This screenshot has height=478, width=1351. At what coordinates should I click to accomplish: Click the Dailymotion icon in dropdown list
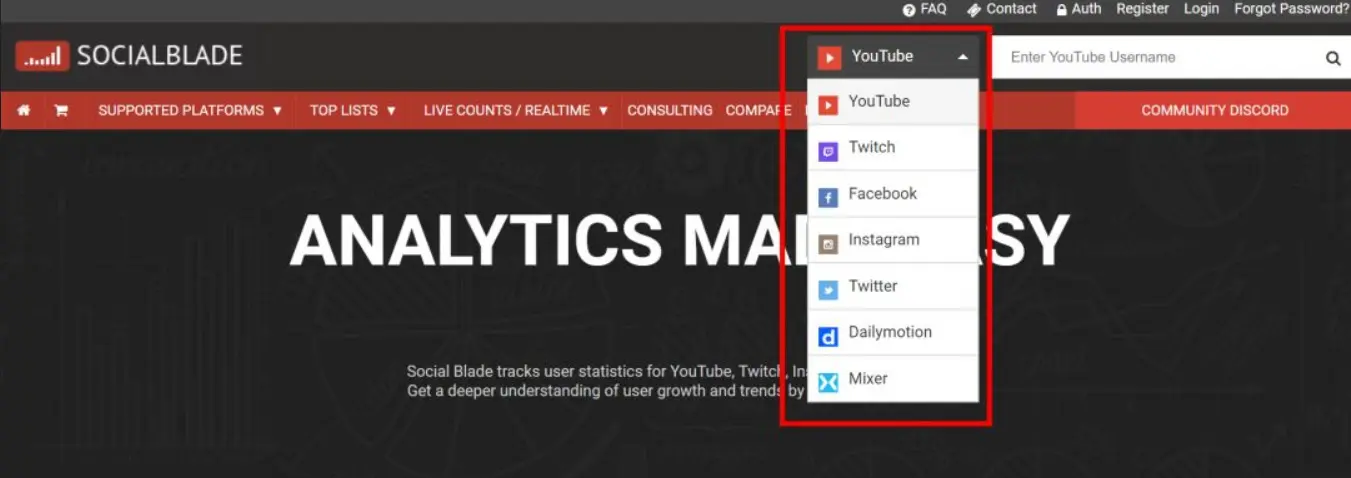(x=828, y=336)
